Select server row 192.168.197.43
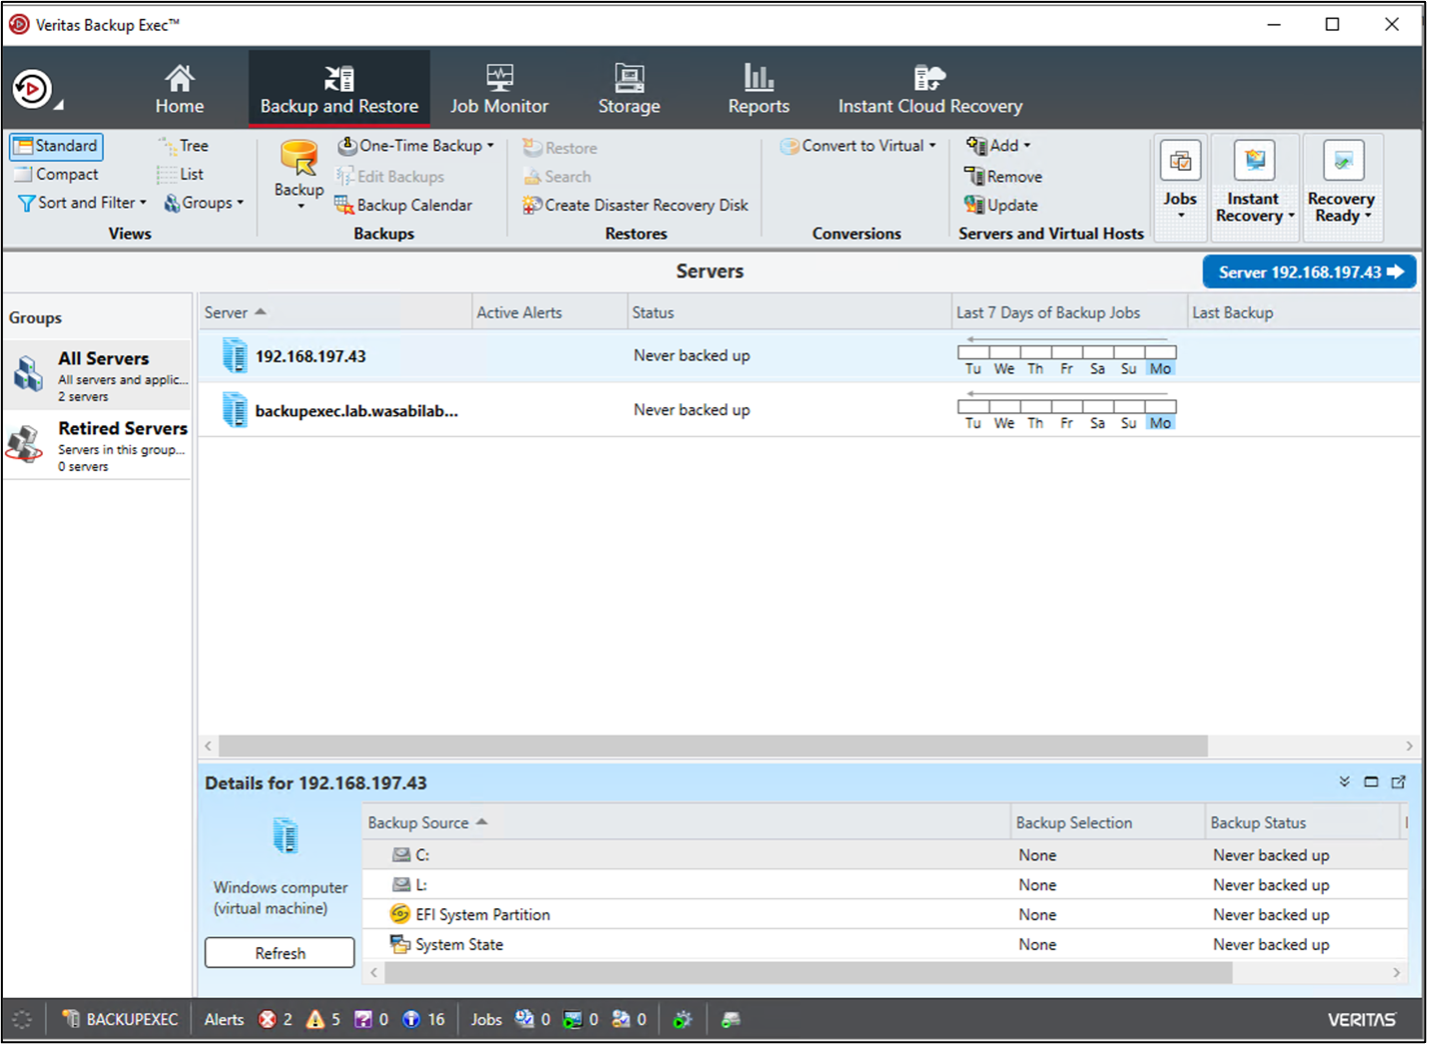This screenshot has width=1430, height=1045. (809, 356)
